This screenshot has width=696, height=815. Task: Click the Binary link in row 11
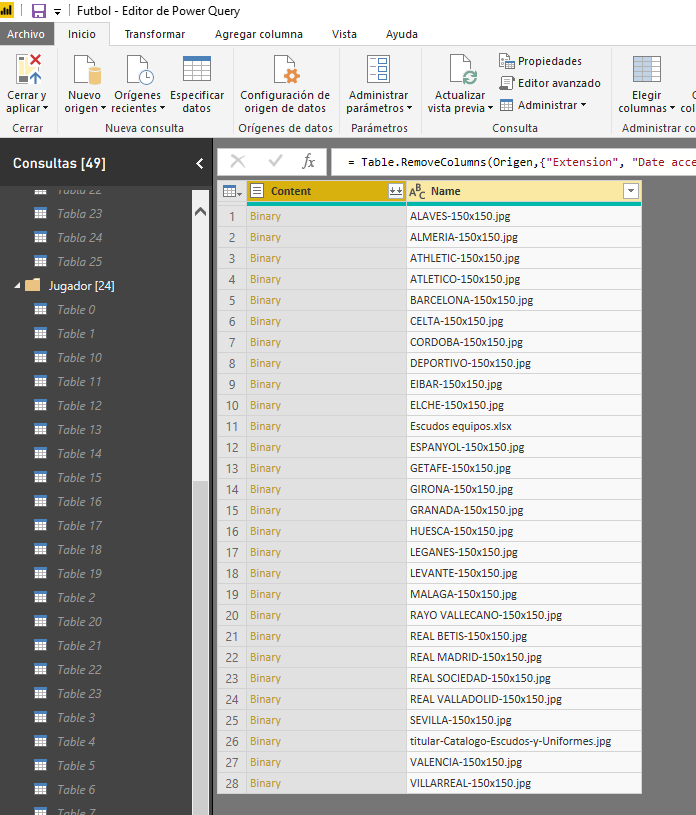(265, 426)
